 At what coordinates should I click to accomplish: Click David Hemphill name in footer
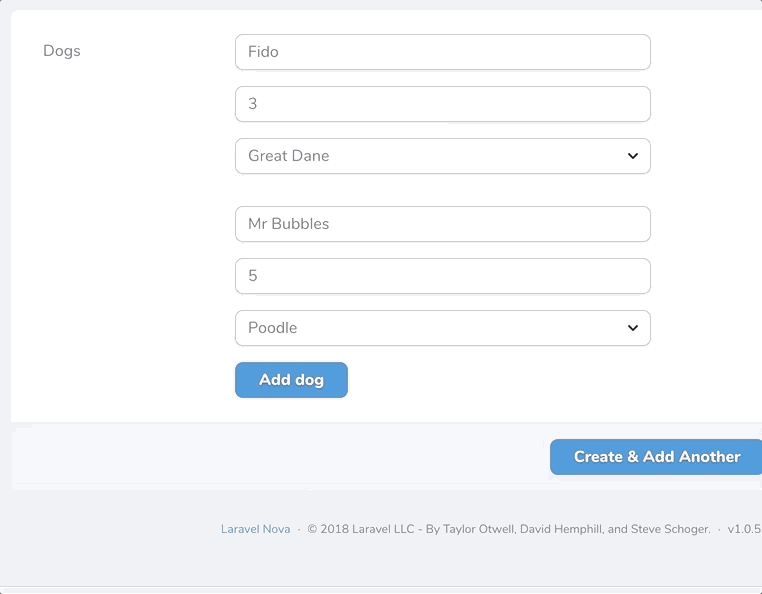562,529
